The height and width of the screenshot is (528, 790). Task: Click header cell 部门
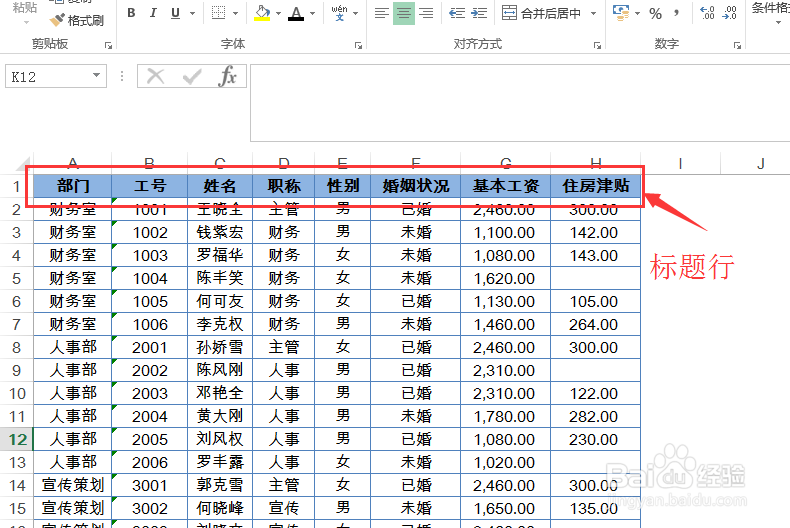tap(73, 186)
